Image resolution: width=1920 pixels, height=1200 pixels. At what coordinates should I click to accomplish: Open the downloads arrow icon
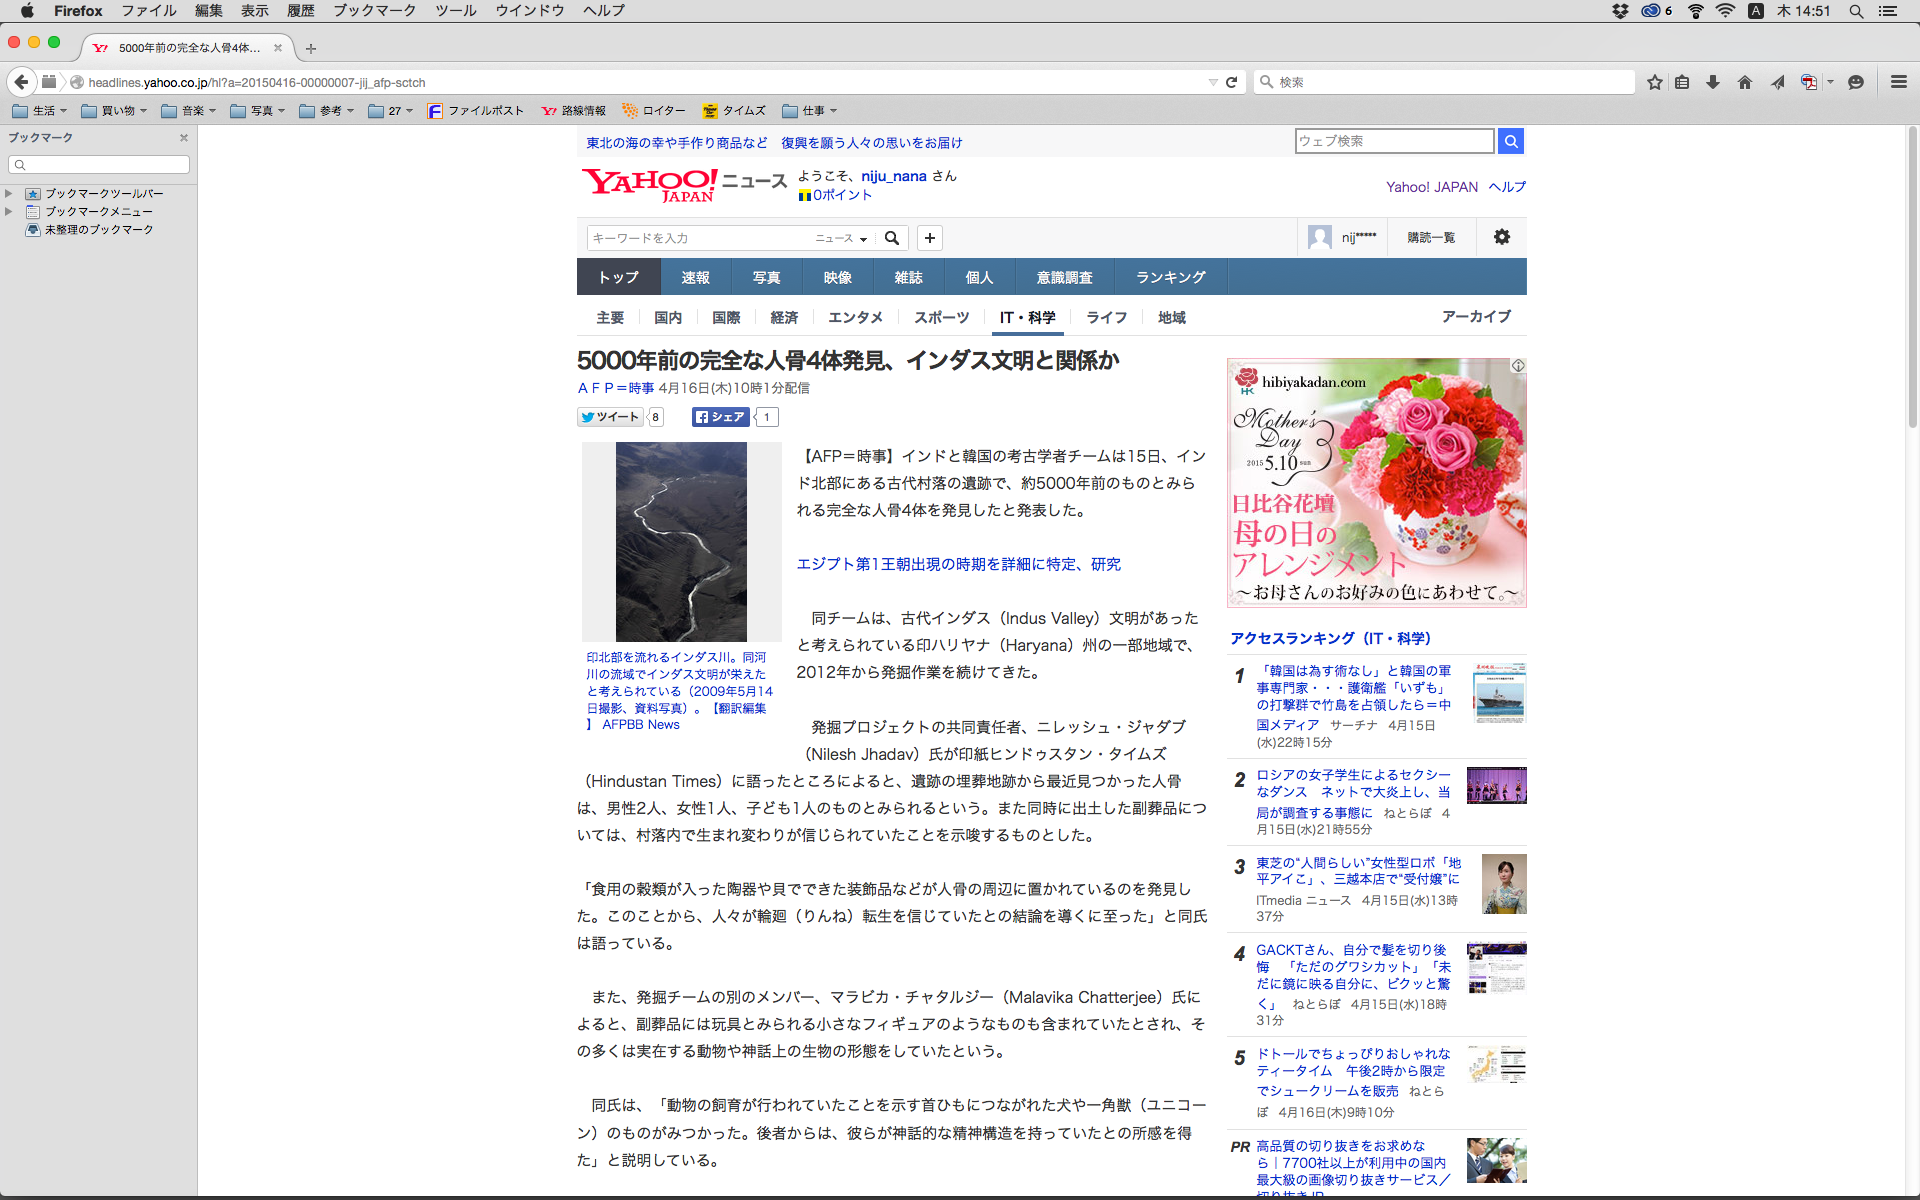tap(1713, 82)
